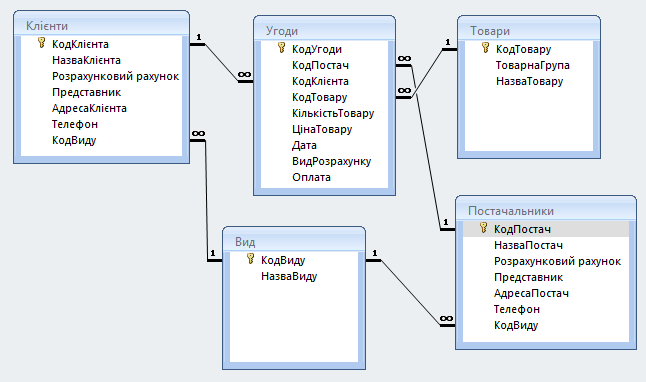
Task: Select field ВидРозрахунку
Action: pos(331,161)
